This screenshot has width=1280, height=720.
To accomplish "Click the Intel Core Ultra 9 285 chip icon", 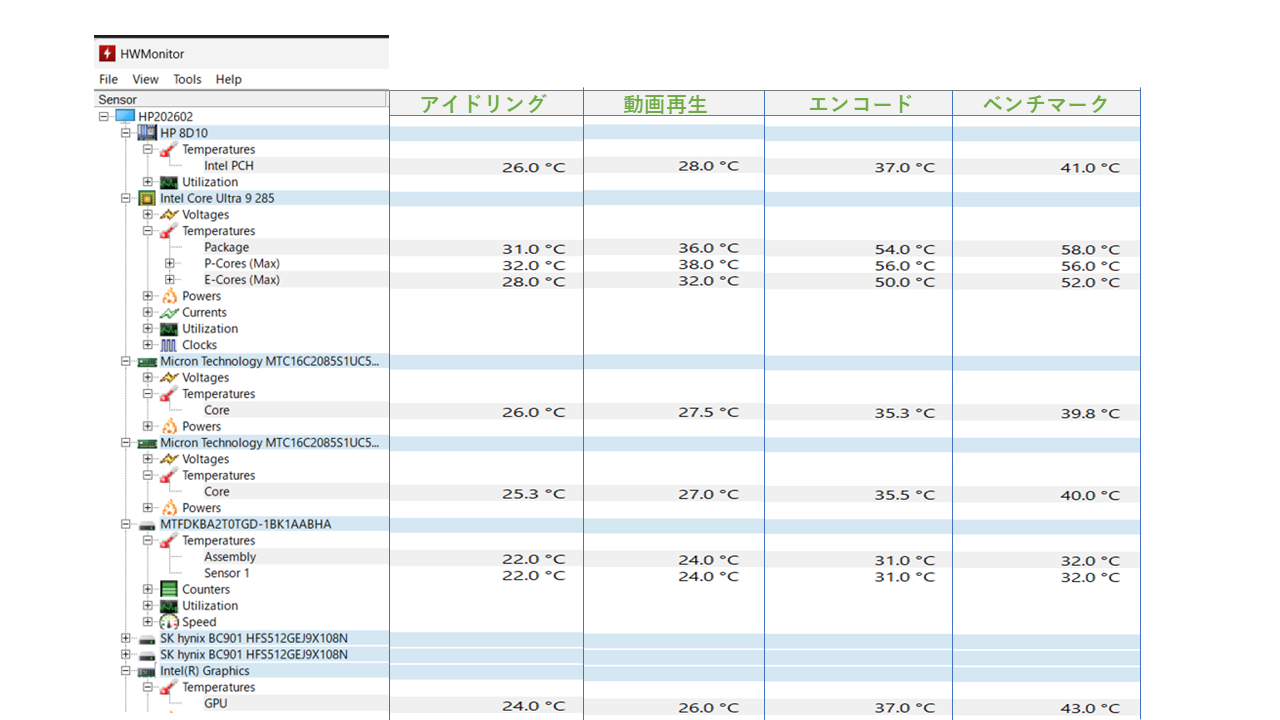I will [147, 198].
